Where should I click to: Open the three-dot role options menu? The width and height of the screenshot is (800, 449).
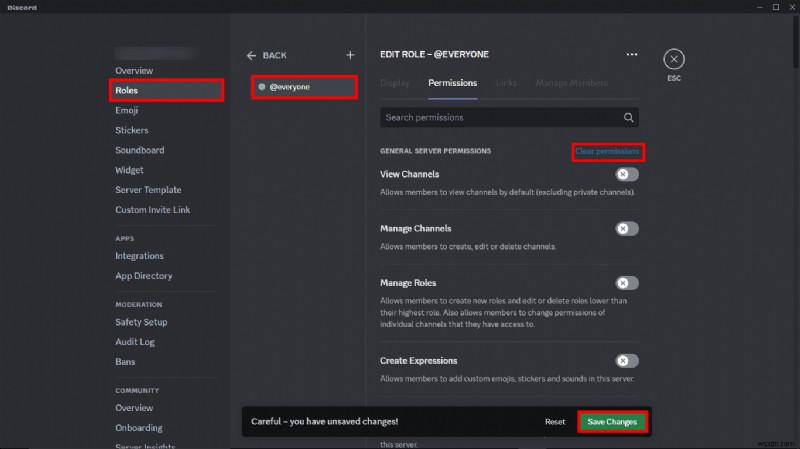(x=632, y=54)
